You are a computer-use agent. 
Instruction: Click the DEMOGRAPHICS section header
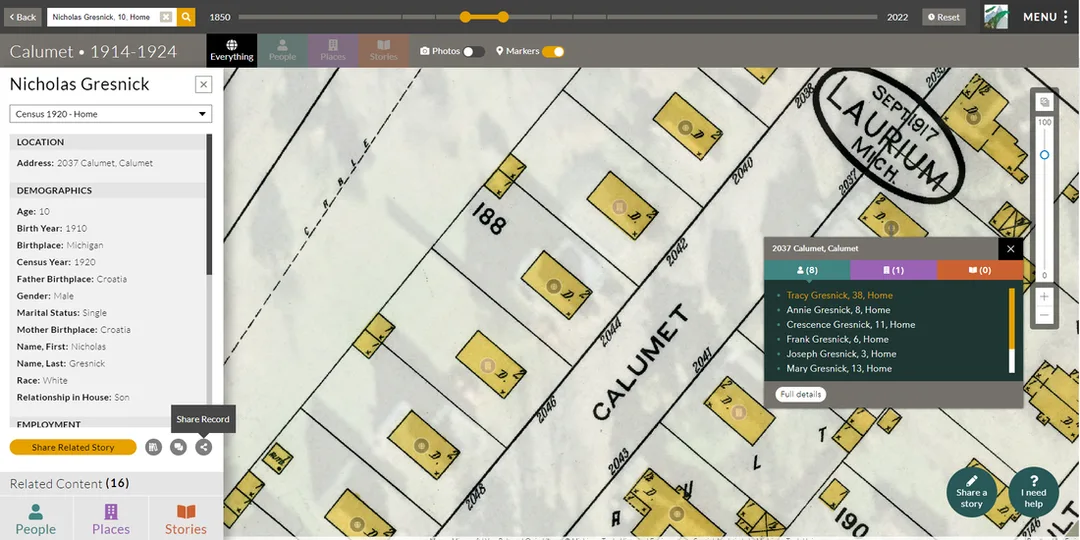107,190
